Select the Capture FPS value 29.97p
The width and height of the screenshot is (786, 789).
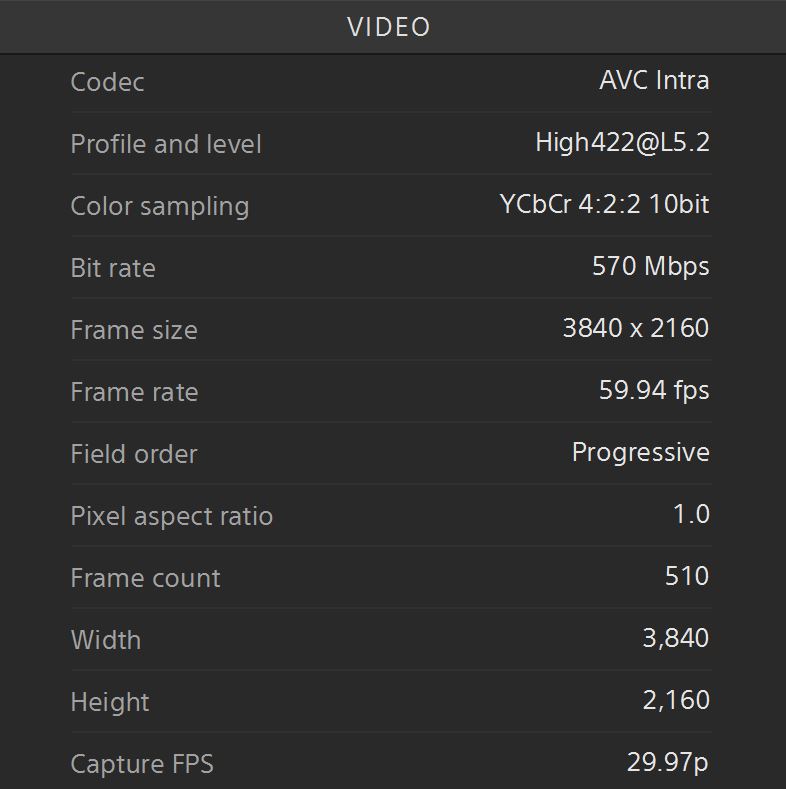tap(668, 762)
